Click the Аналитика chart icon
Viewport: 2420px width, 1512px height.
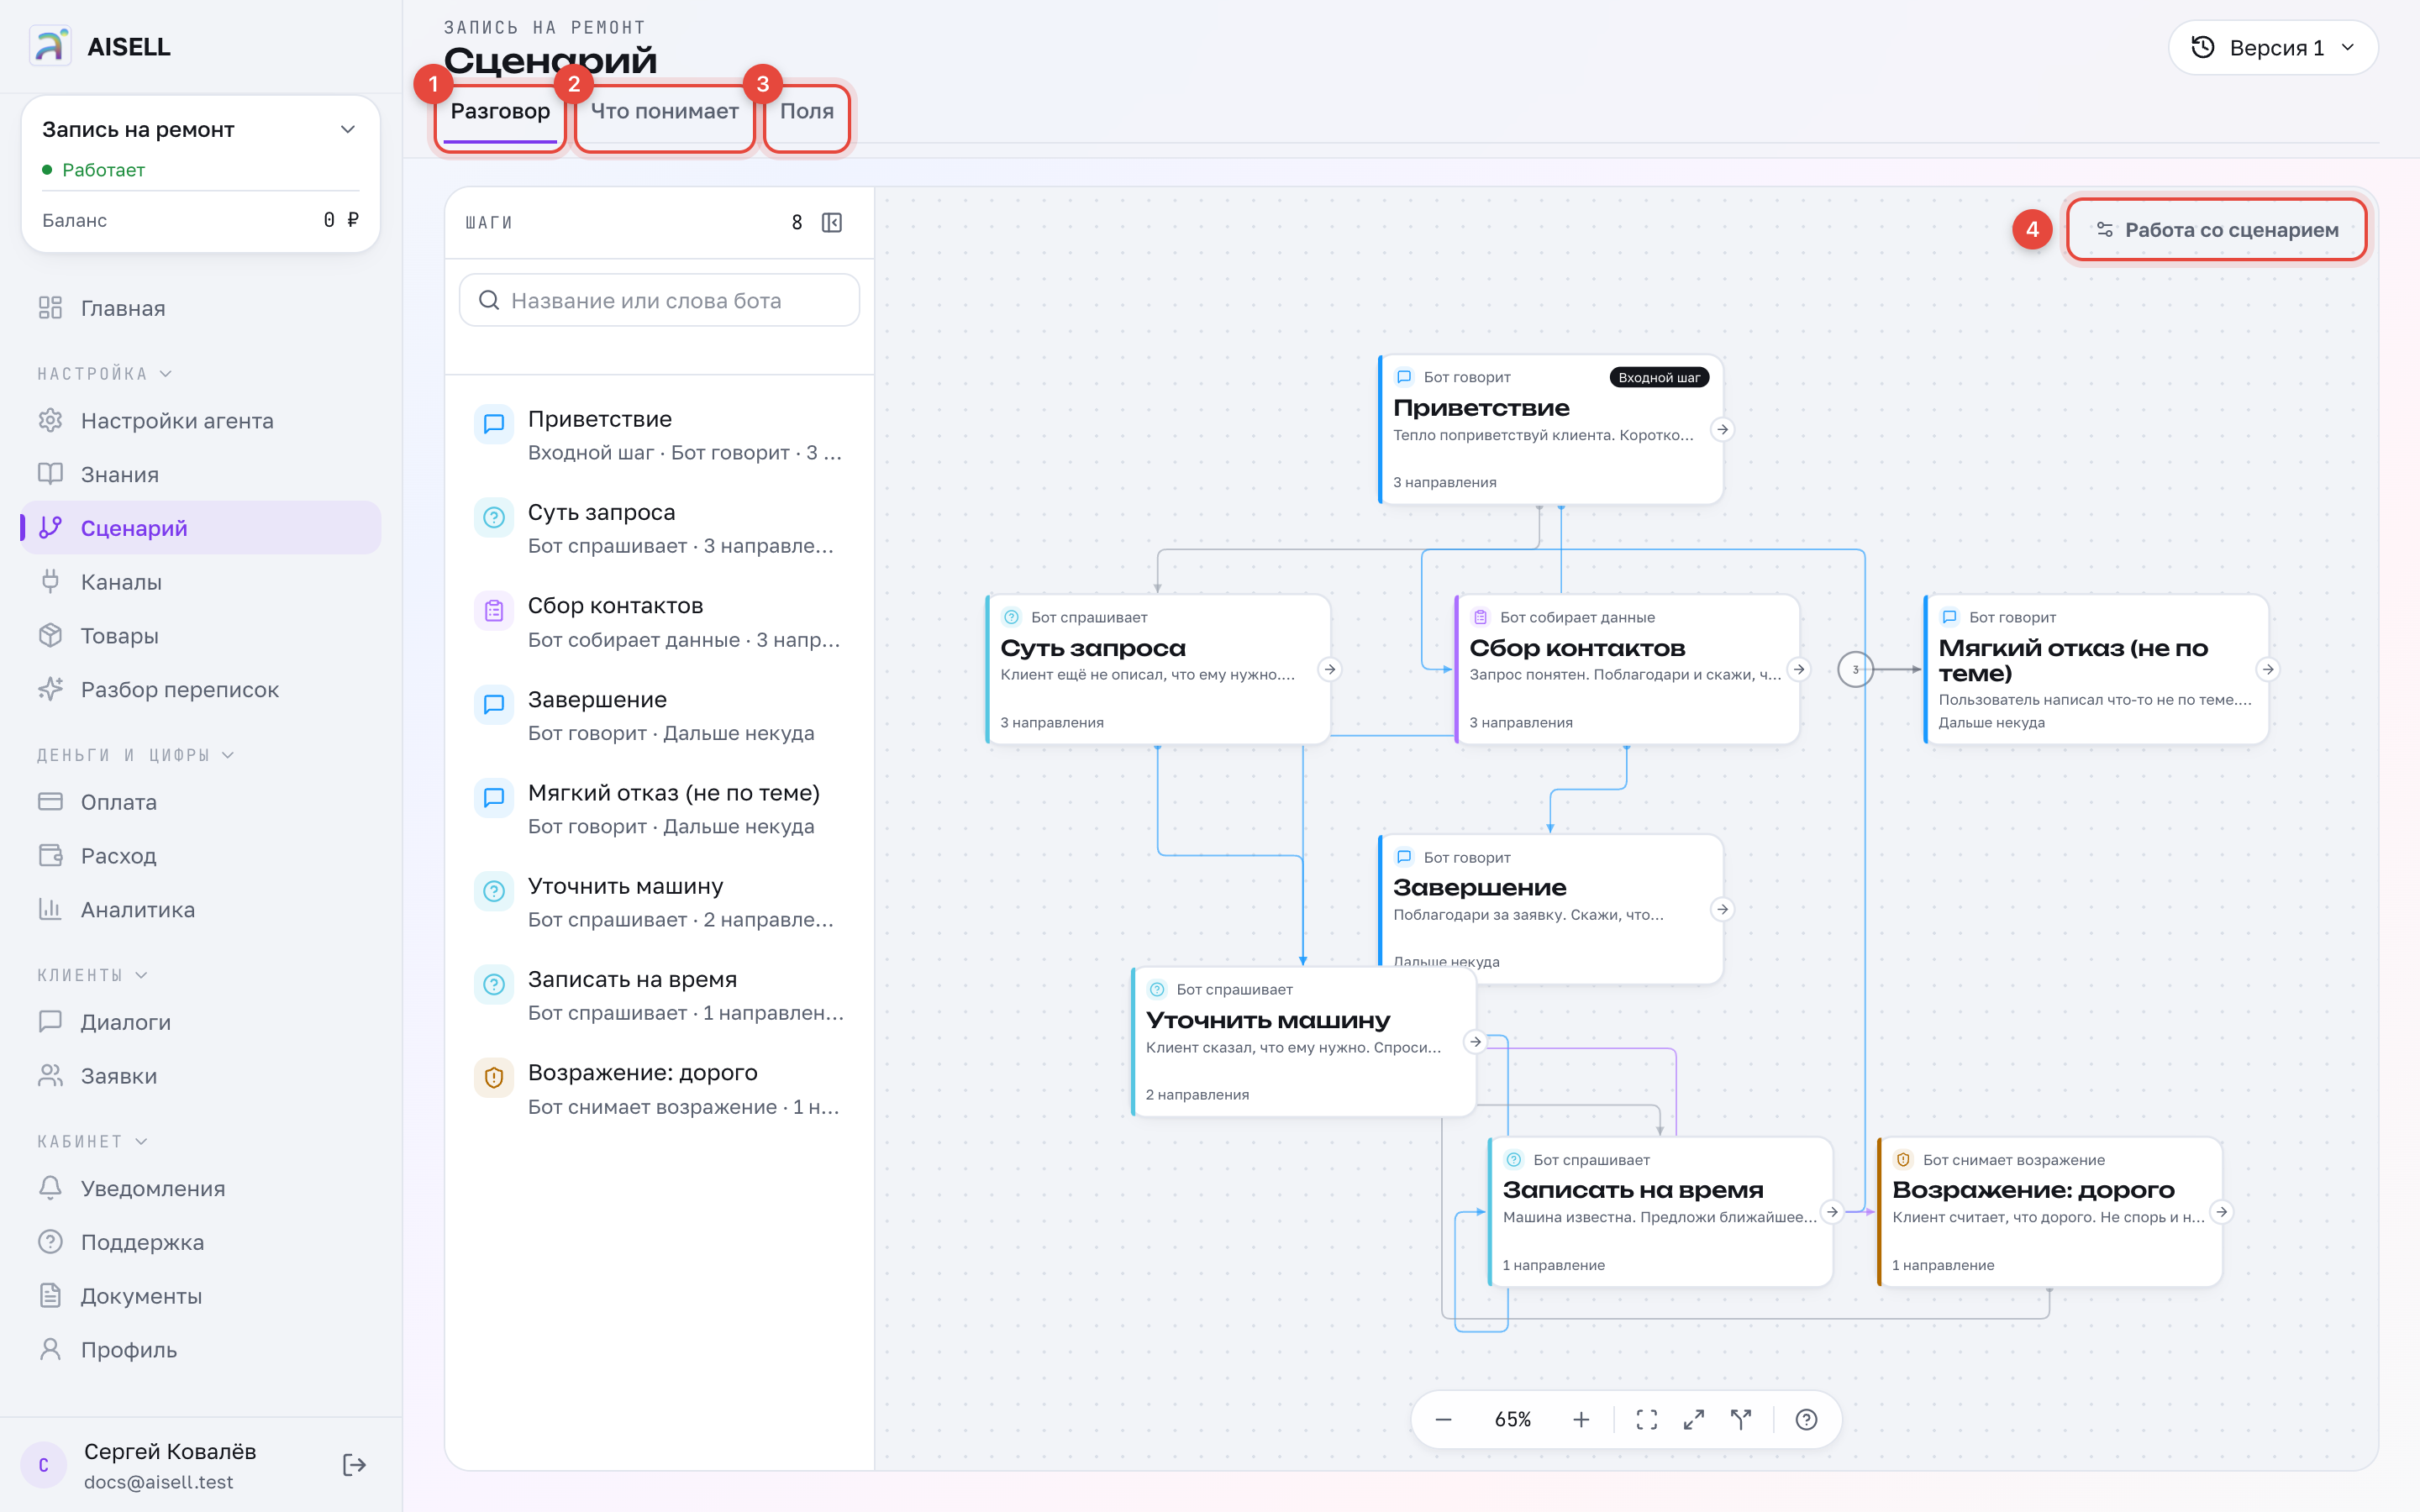pyautogui.click(x=50, y=909)
